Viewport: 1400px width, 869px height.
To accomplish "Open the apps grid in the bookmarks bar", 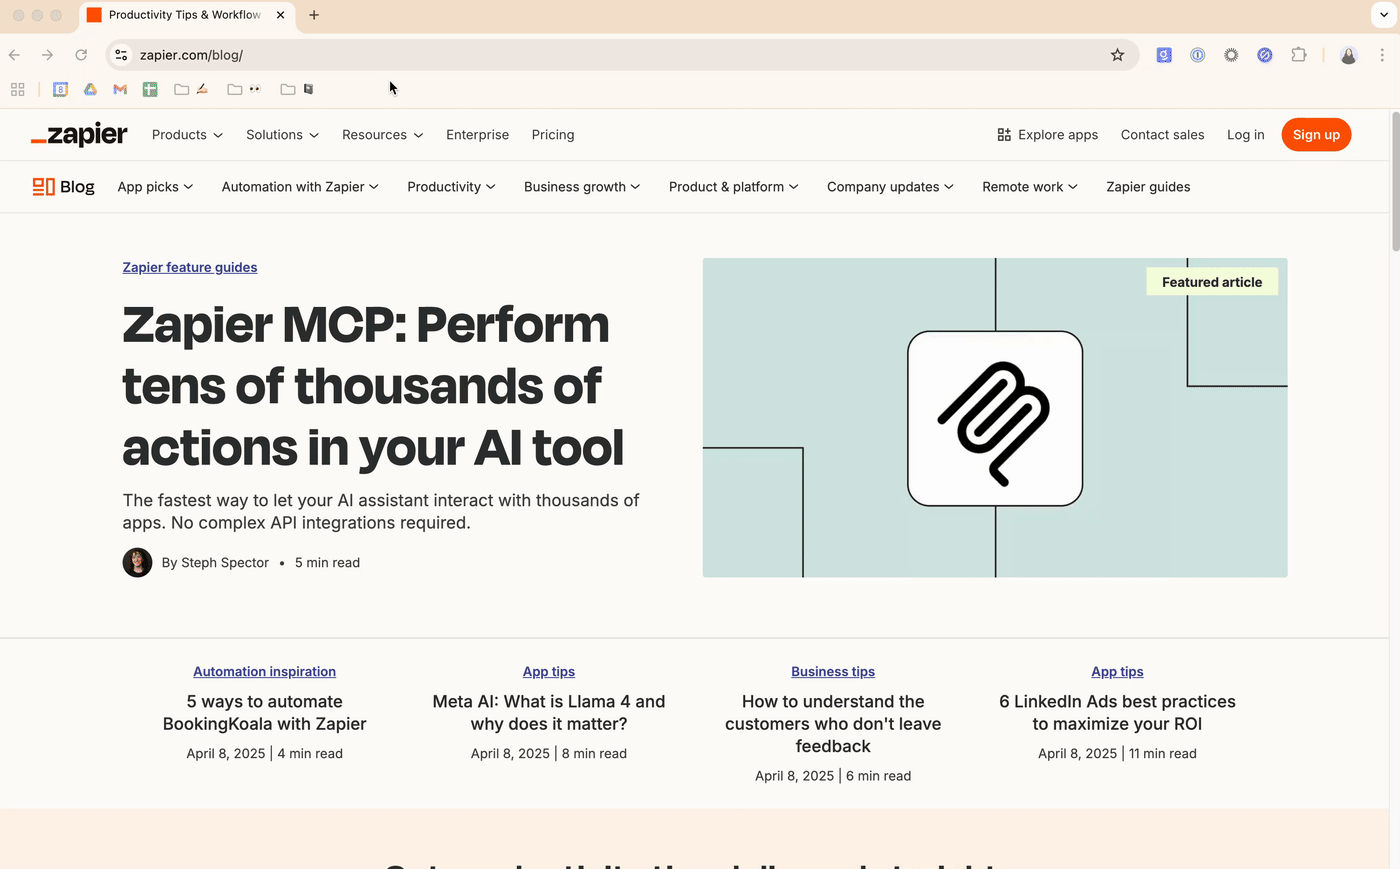I will [x=17, y=89].
